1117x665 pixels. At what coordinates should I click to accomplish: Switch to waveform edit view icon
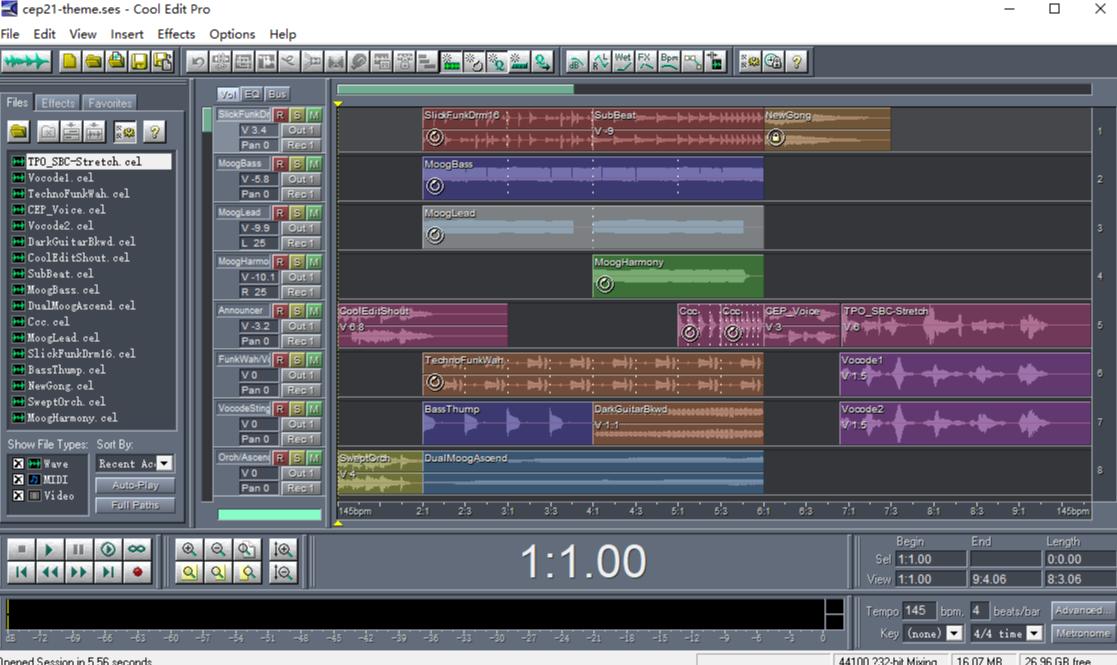26,62
